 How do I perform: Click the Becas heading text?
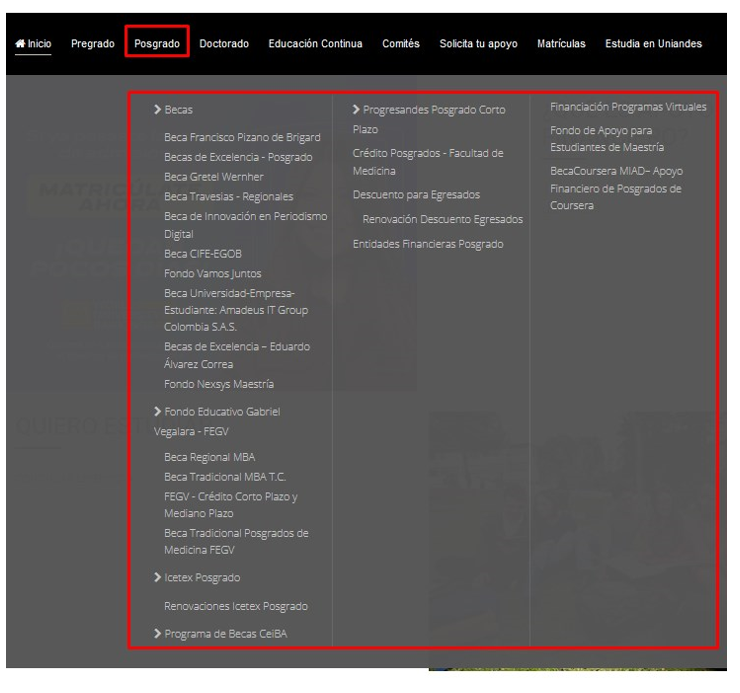pyautogui.click(x=178, y=110)
